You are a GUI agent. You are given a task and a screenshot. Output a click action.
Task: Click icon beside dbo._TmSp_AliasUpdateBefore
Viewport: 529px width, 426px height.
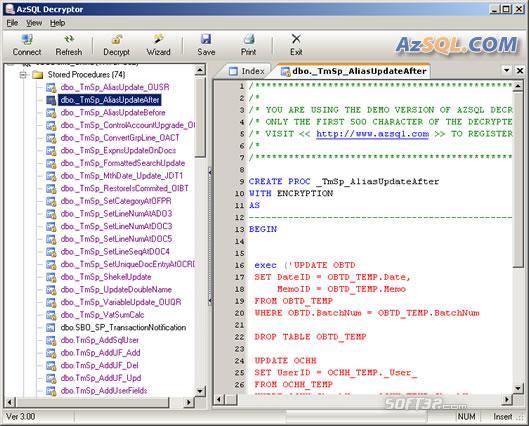pos(51,113)
